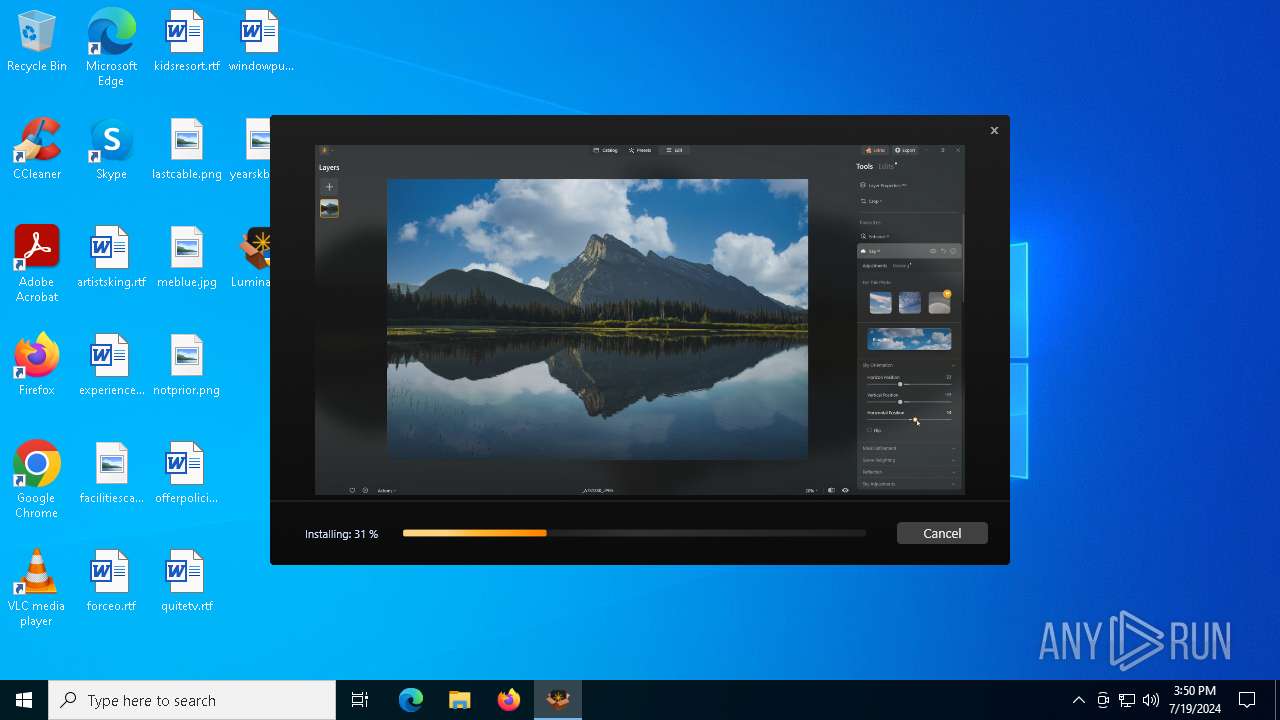Open Task View from the taskbar
Viewport: 1280px width, 720px height.
[360, 700]
